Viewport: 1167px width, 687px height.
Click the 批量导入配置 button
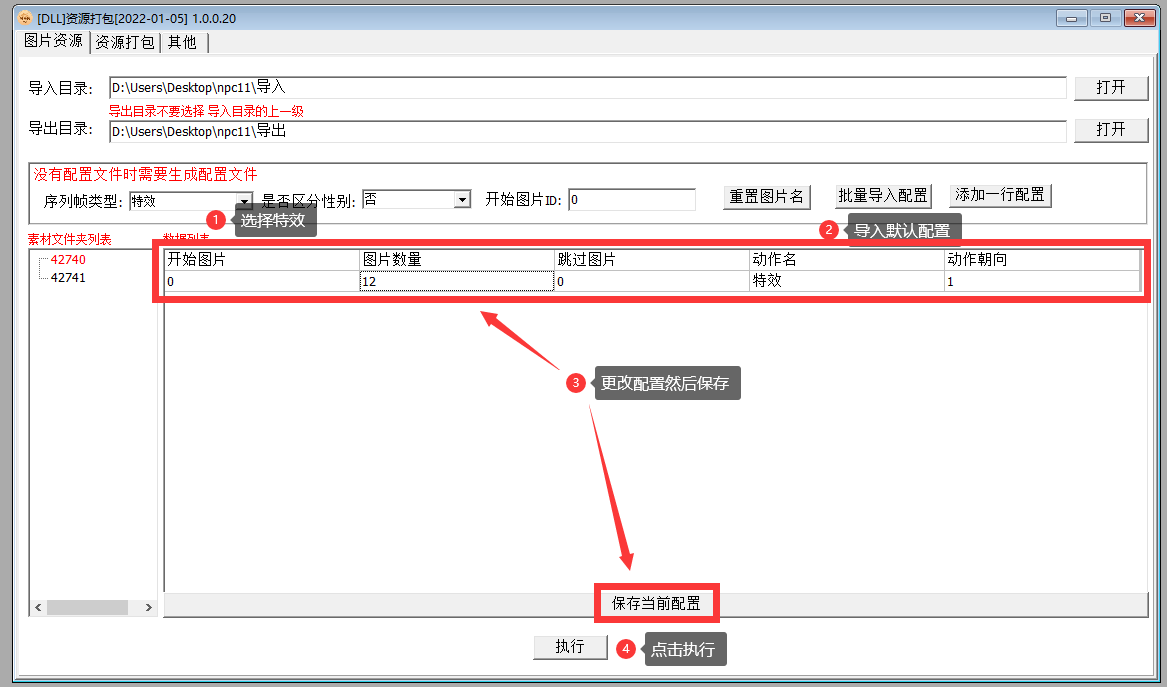click(883, 195)
